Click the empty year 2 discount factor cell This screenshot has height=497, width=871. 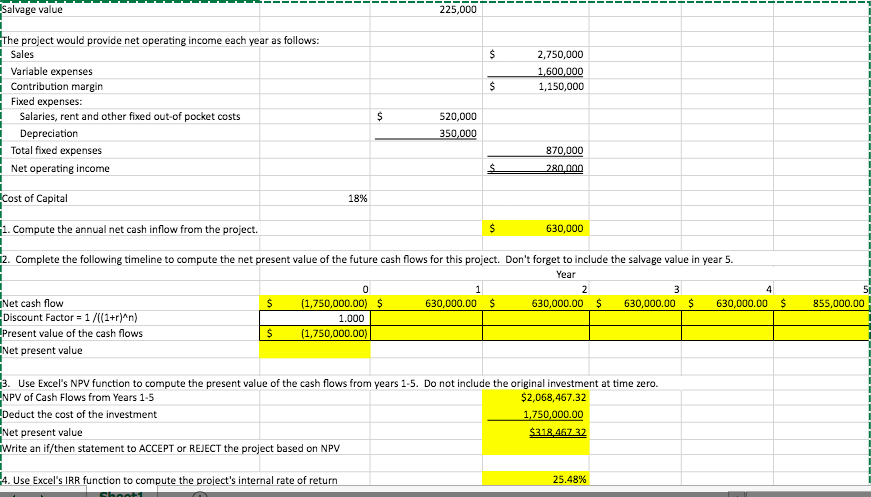535,318
